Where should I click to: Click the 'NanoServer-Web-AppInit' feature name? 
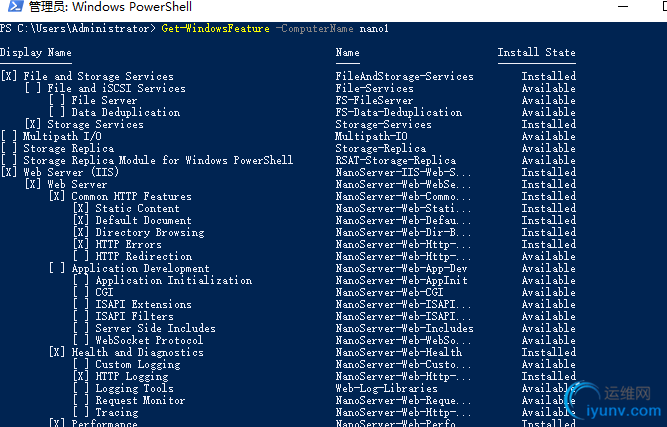point(402,280)
